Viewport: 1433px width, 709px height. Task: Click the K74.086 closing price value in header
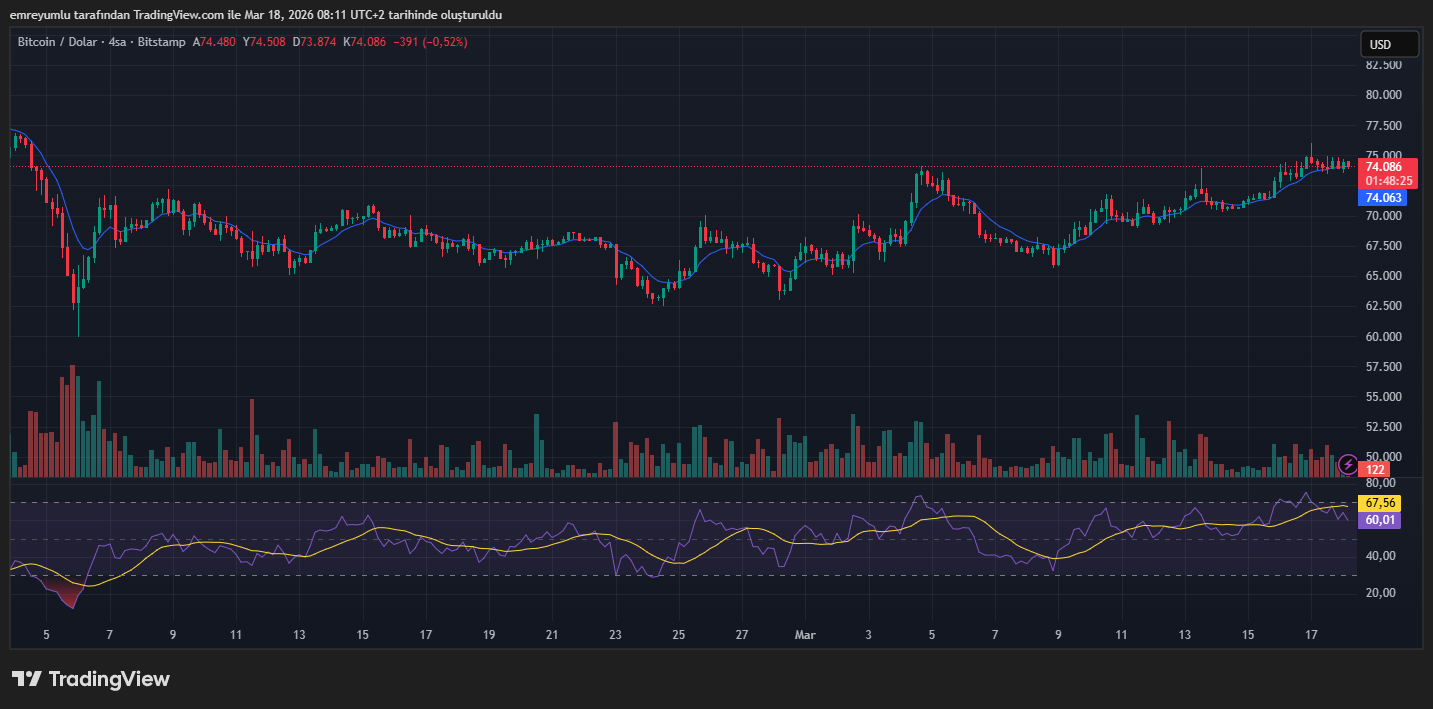coord(364,42)
